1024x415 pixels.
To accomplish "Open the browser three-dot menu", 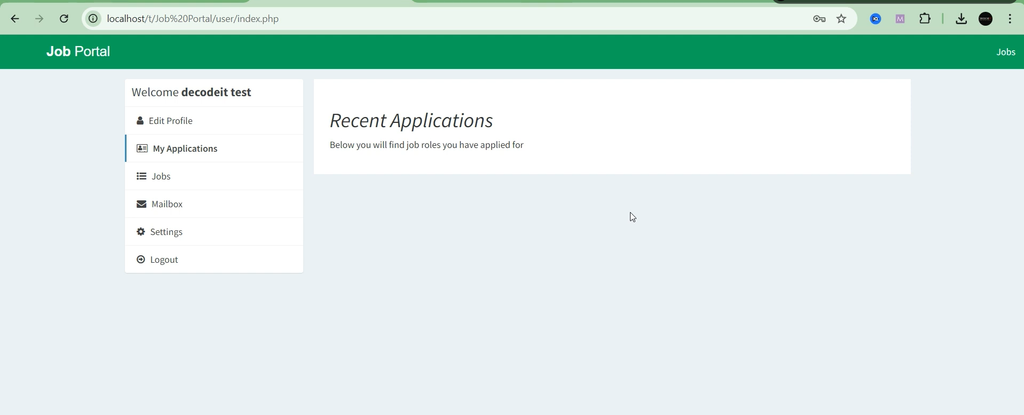I will click(1010, 19).
